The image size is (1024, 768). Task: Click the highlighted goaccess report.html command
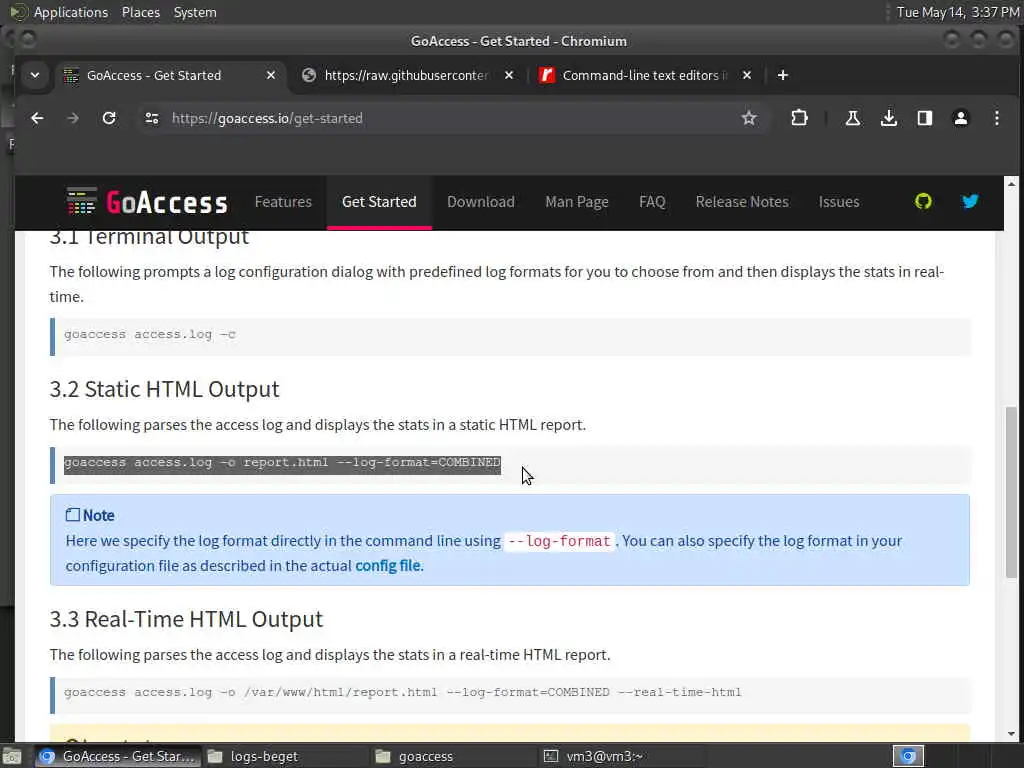tap(282, 462)
